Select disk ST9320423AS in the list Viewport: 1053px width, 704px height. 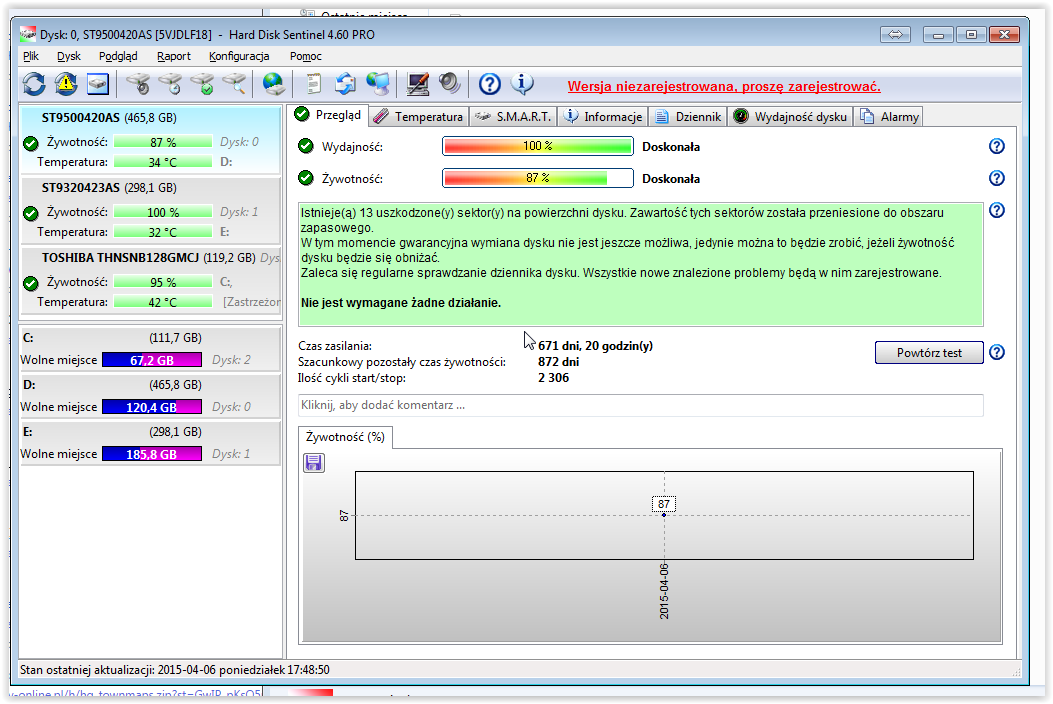150,210
